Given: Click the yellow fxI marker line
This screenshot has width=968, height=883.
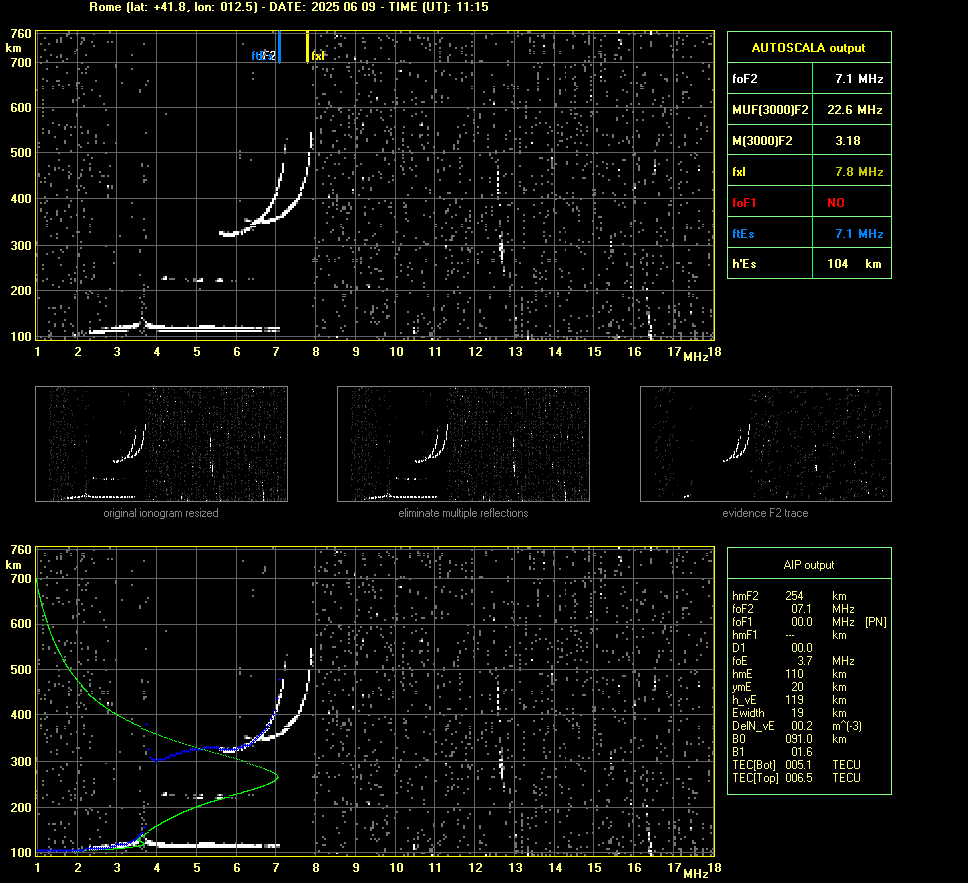Looking at the screenshot, I should [x=307, y=47].
